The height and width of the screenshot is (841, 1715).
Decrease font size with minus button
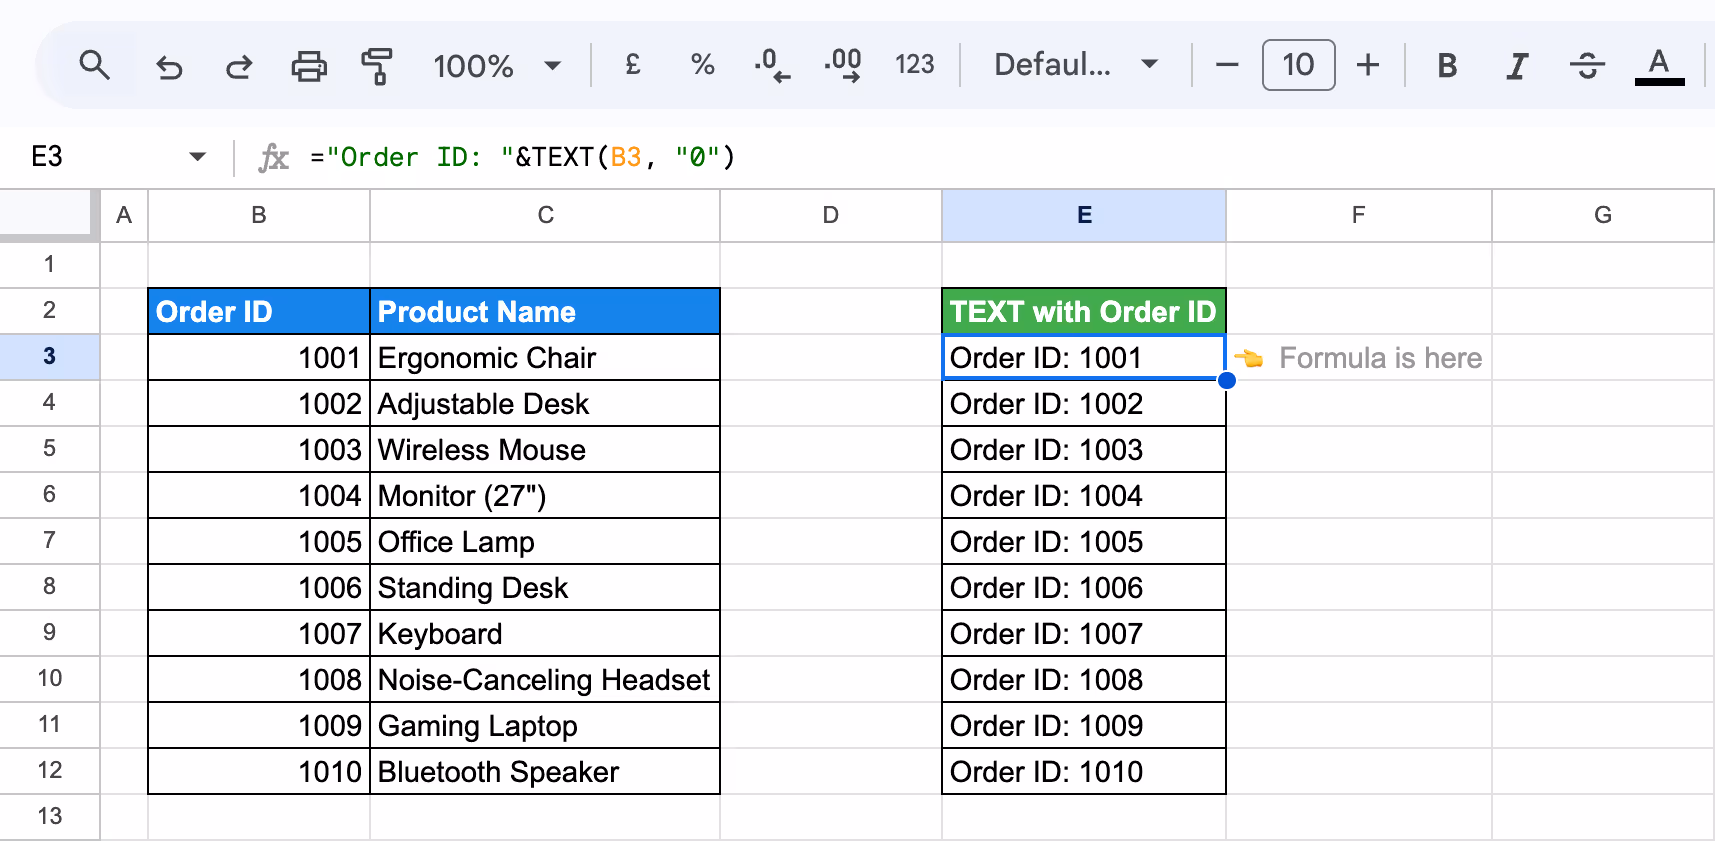click(x=1227, y=66)
